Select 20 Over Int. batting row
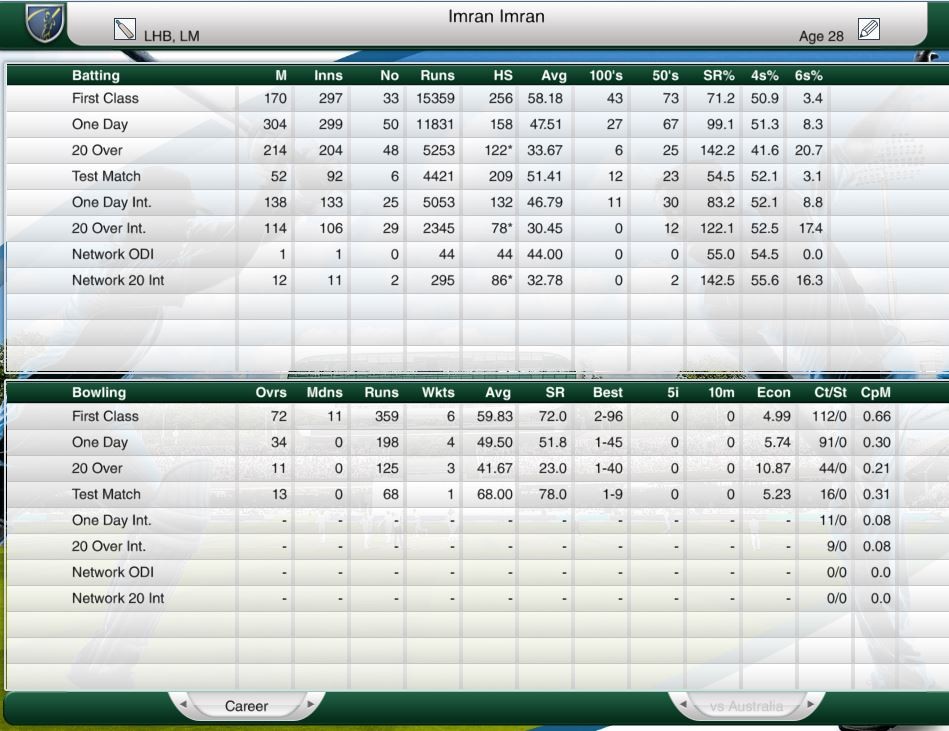The image size is (949, 731). pyautogui.click(x=478, y=228)
